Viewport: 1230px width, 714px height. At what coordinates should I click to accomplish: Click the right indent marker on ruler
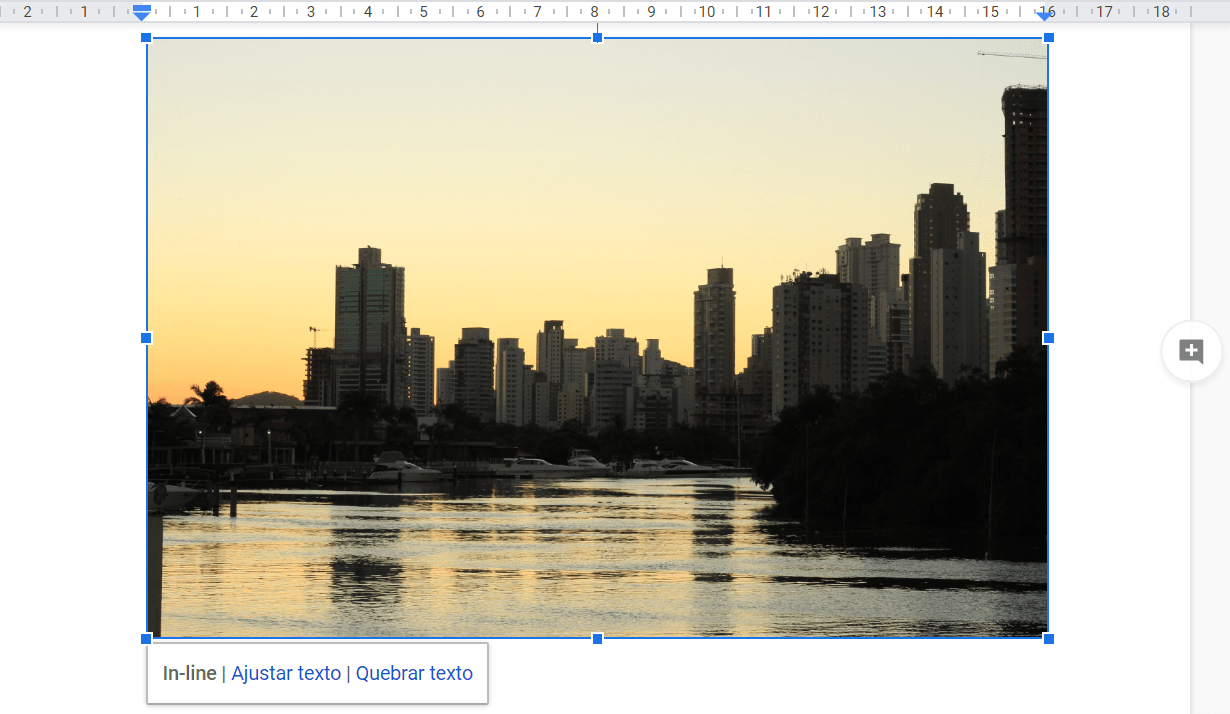coord(1045,14)
